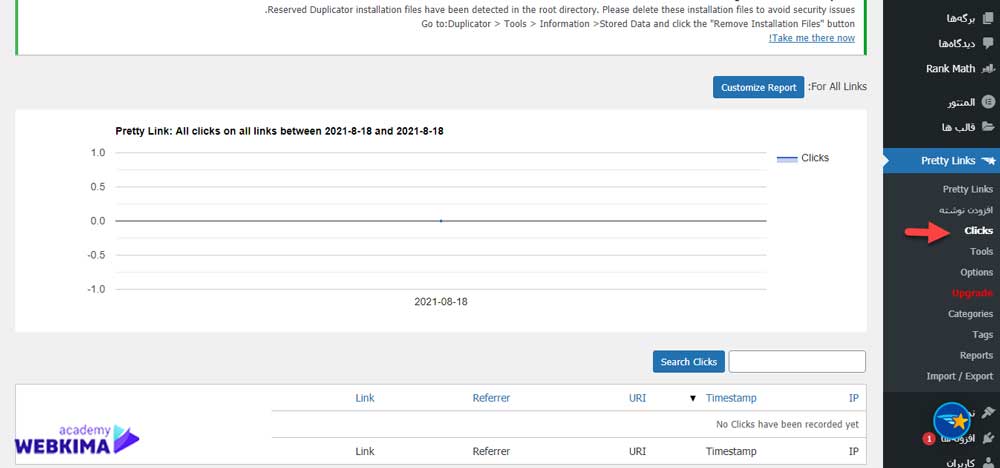Toggle the Clicks series in chart legend

point(802,158)
